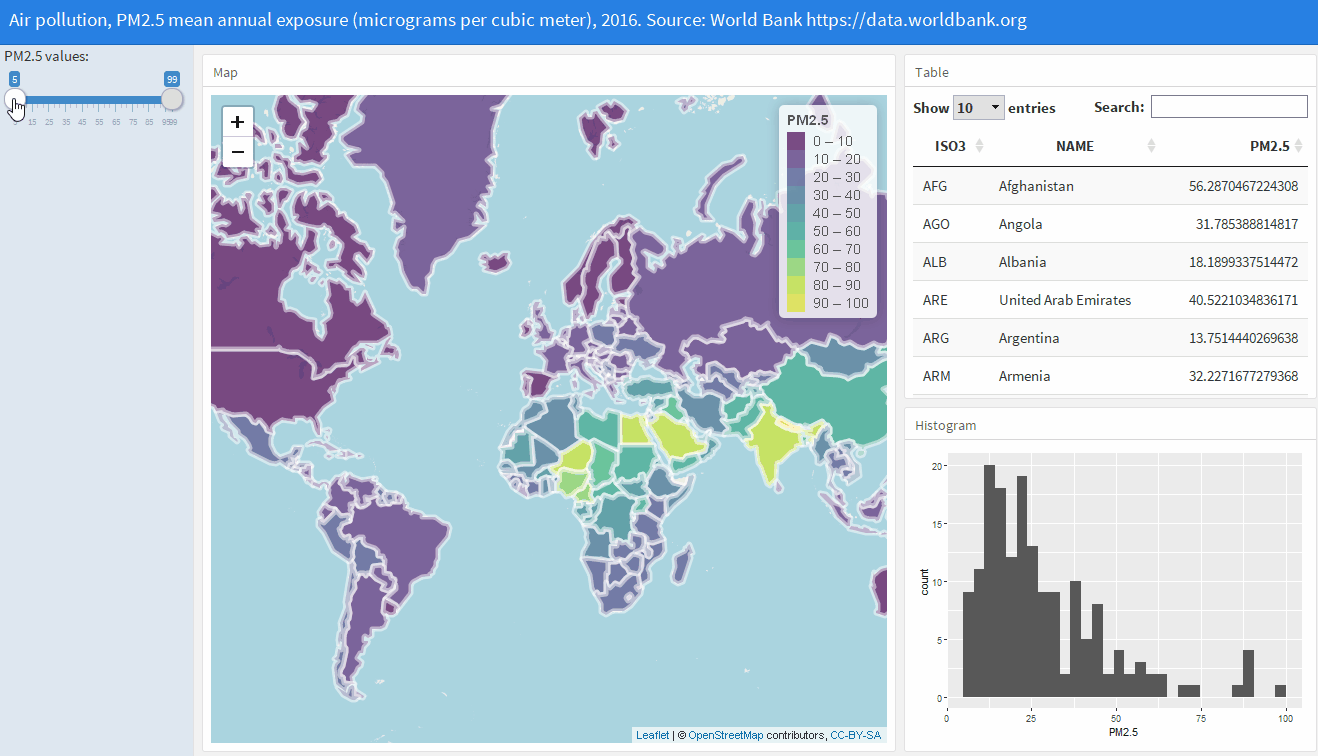This screenshot has width=1318, height=756.
Task: Switch to the Histogram panel header
Action: [x=946, y=424]
